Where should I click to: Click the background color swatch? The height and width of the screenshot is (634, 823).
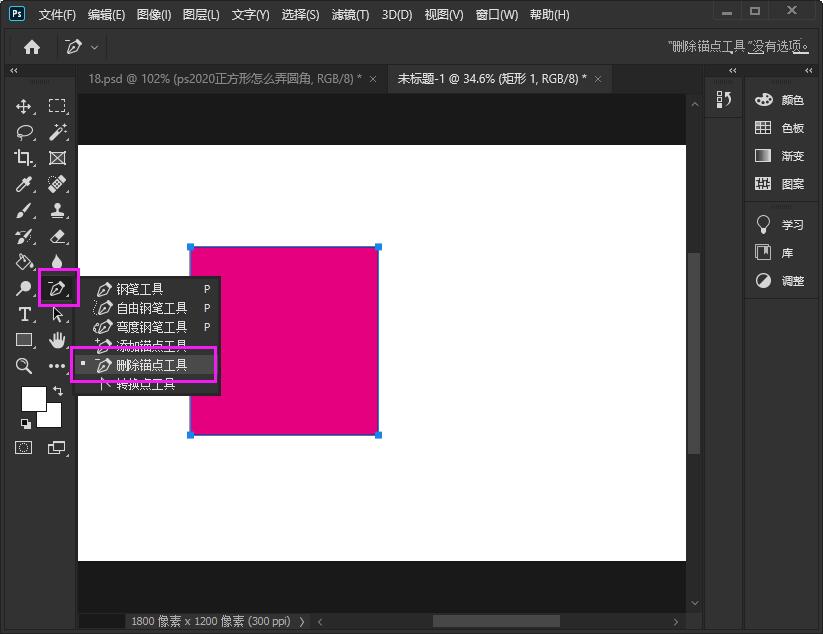point(52,417)
